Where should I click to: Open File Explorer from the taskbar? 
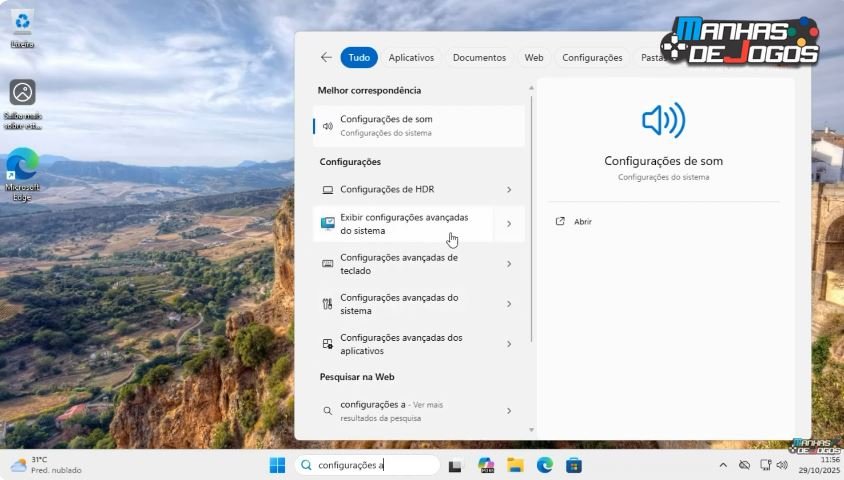(x=515, y=465)
